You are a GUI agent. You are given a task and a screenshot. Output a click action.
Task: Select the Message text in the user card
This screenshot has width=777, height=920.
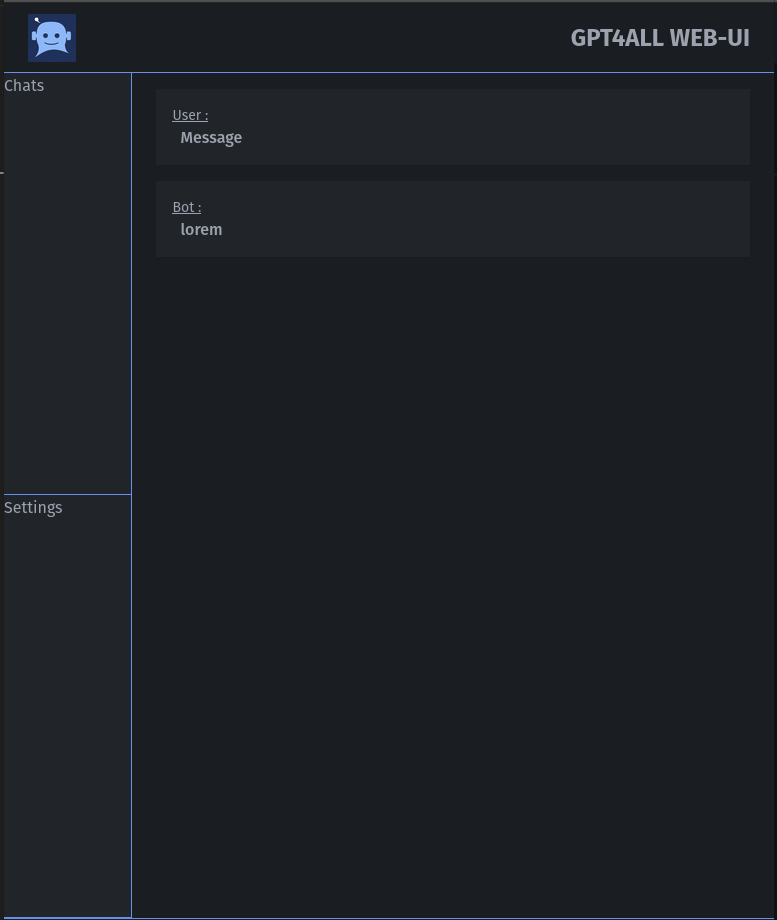click(211, 138)
